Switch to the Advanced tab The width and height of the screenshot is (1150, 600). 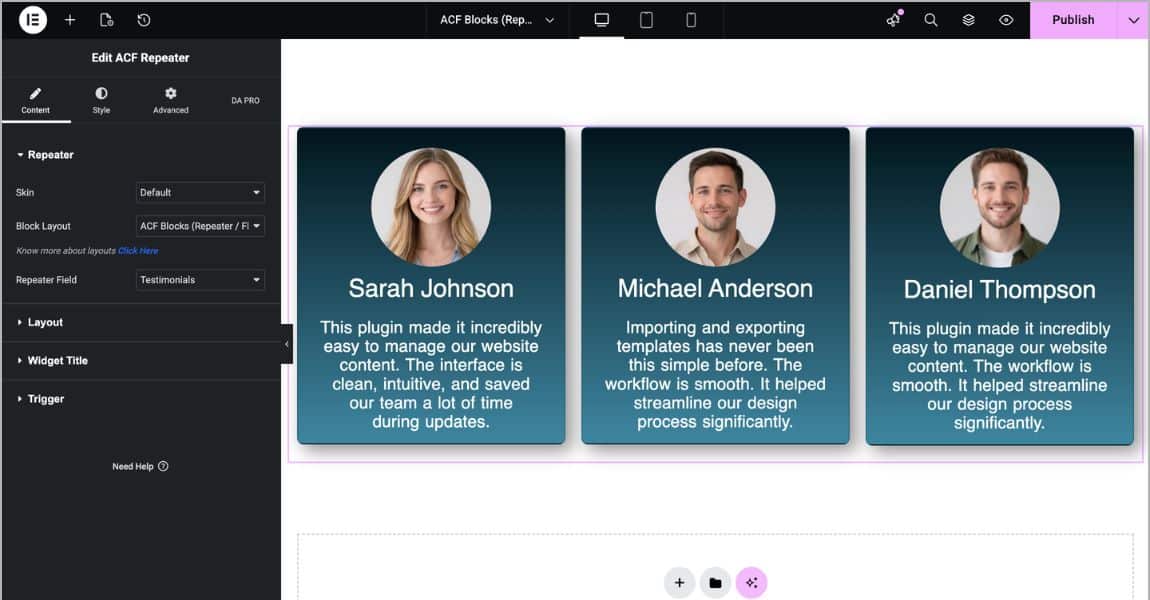pyautogui.click(x=171, y=100)
